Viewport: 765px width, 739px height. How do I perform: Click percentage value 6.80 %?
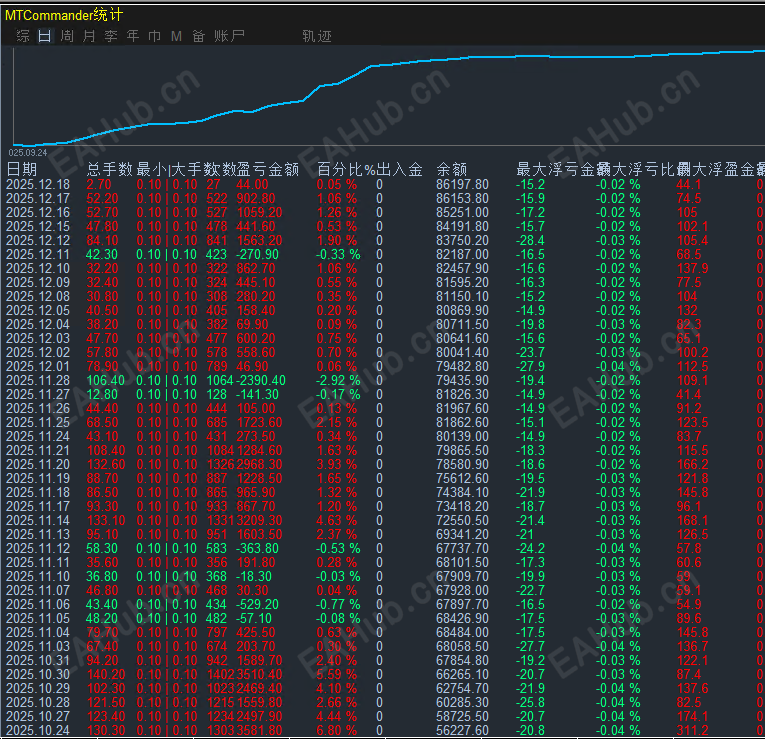point(337,730)
